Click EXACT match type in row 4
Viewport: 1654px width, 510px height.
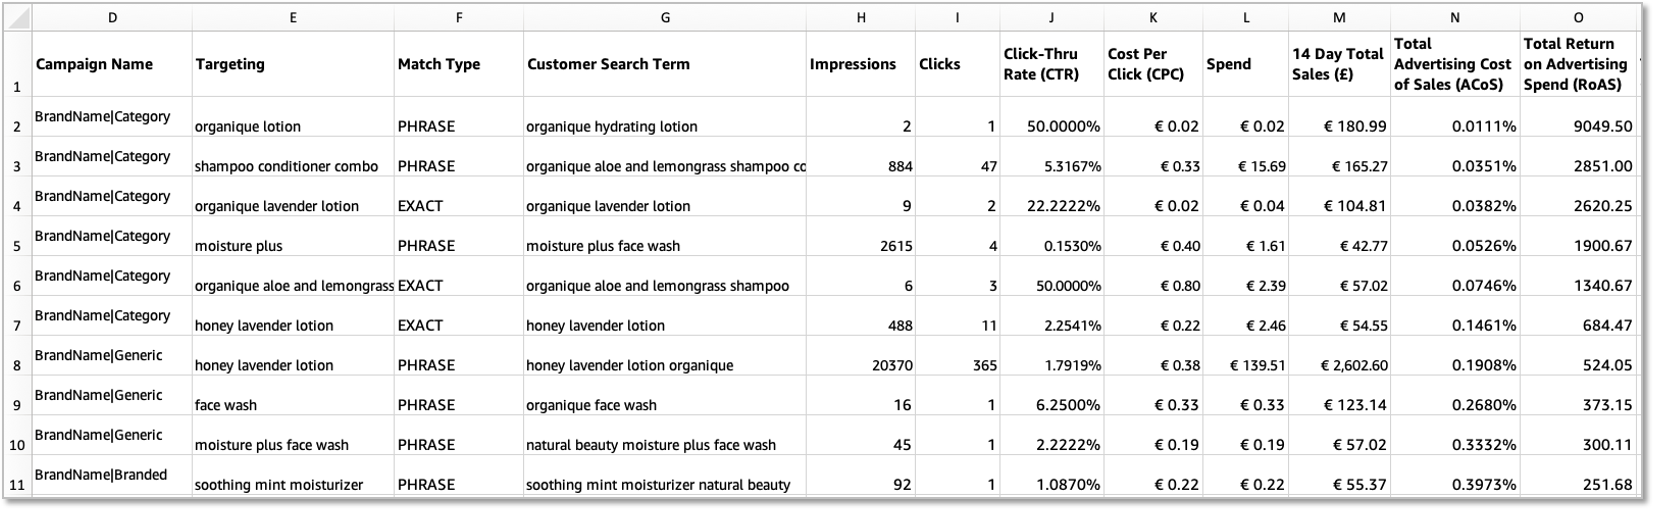point(420,206)
